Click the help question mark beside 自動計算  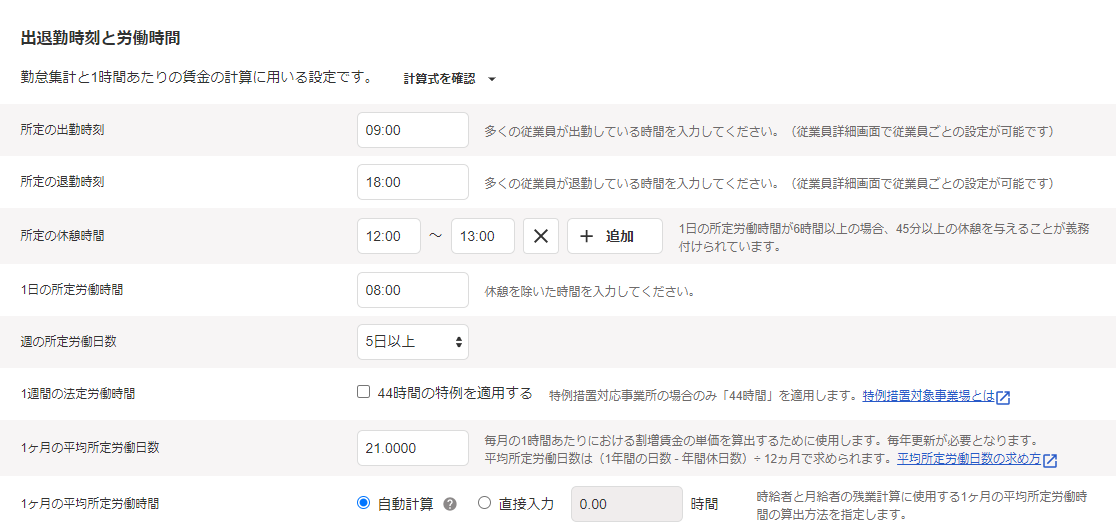(x=450, y=504)
